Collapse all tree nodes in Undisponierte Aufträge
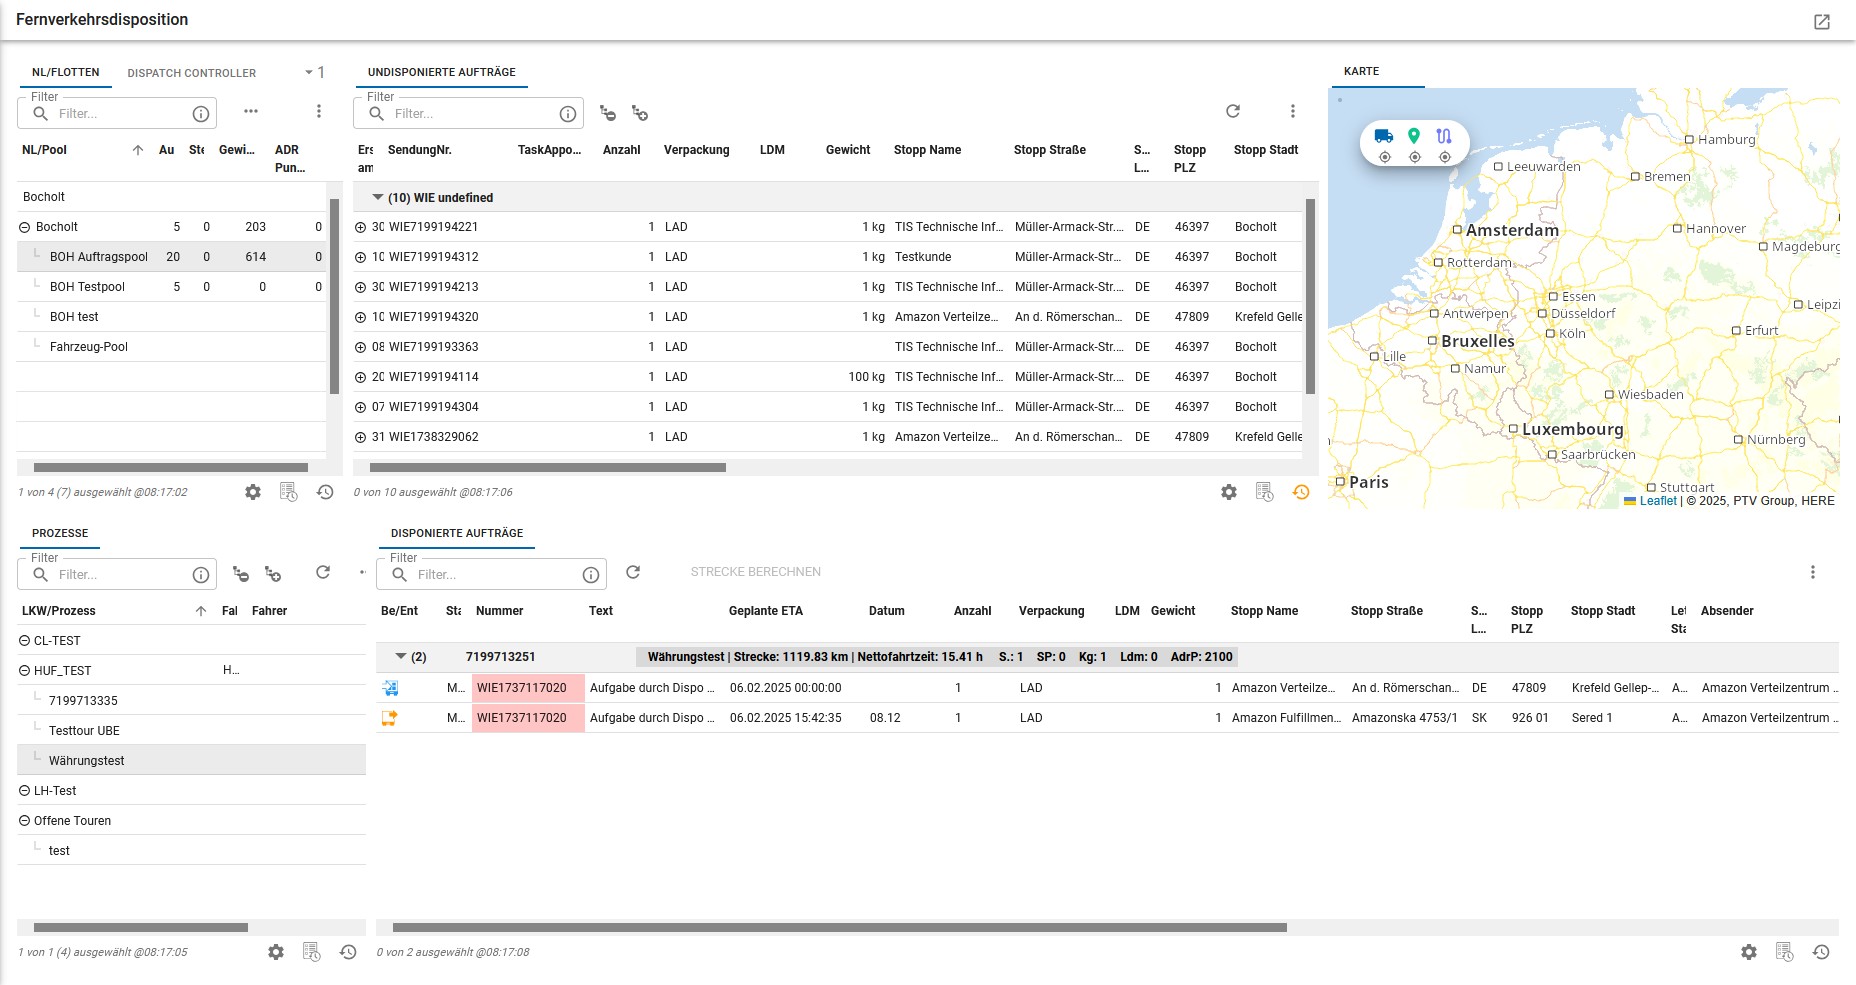Image resolution: width=1856 pixels, height=985 pixels. tap(608, 113)
